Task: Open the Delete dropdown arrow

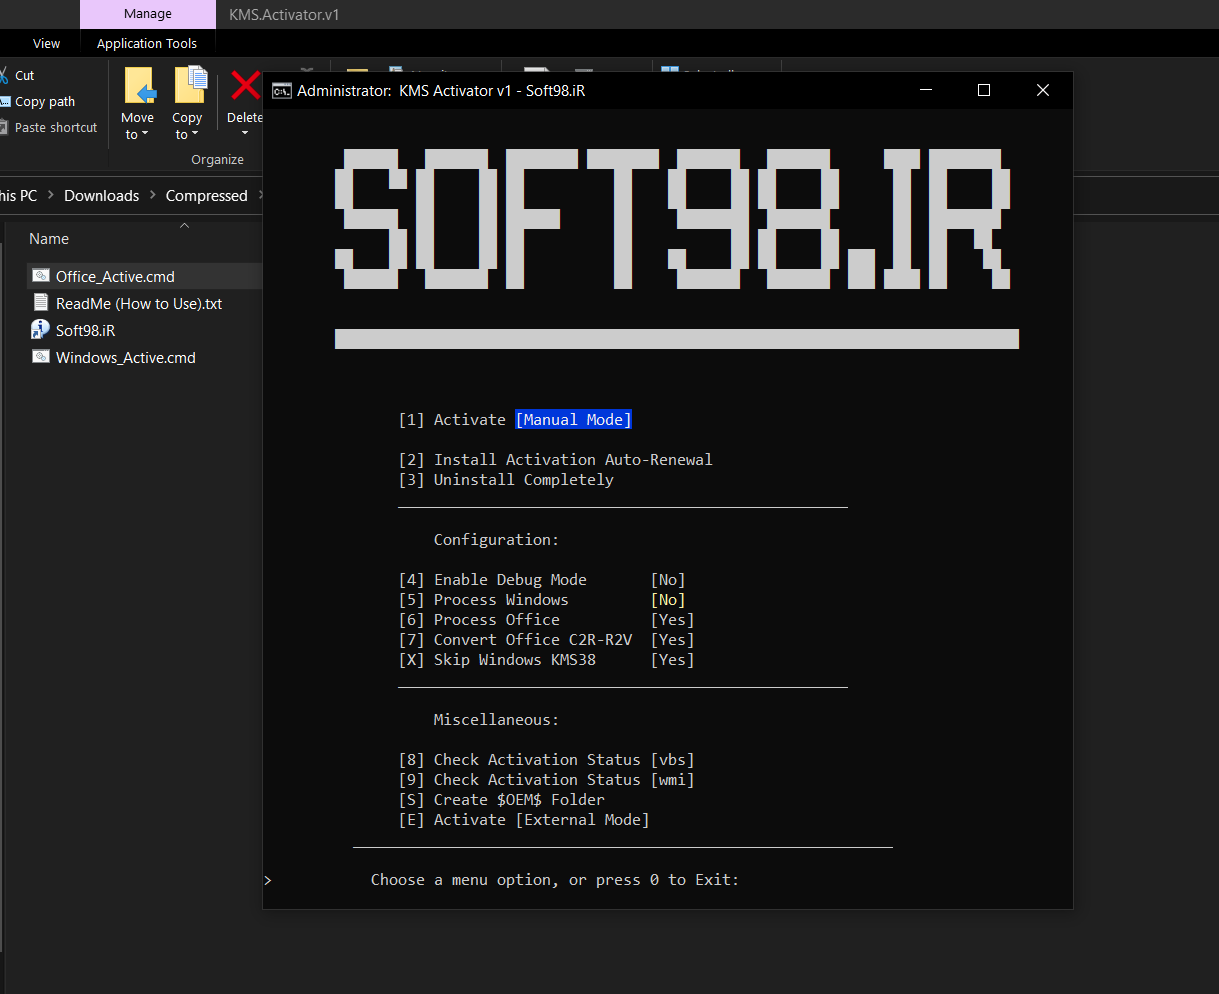Action: [x=245, y=134]
